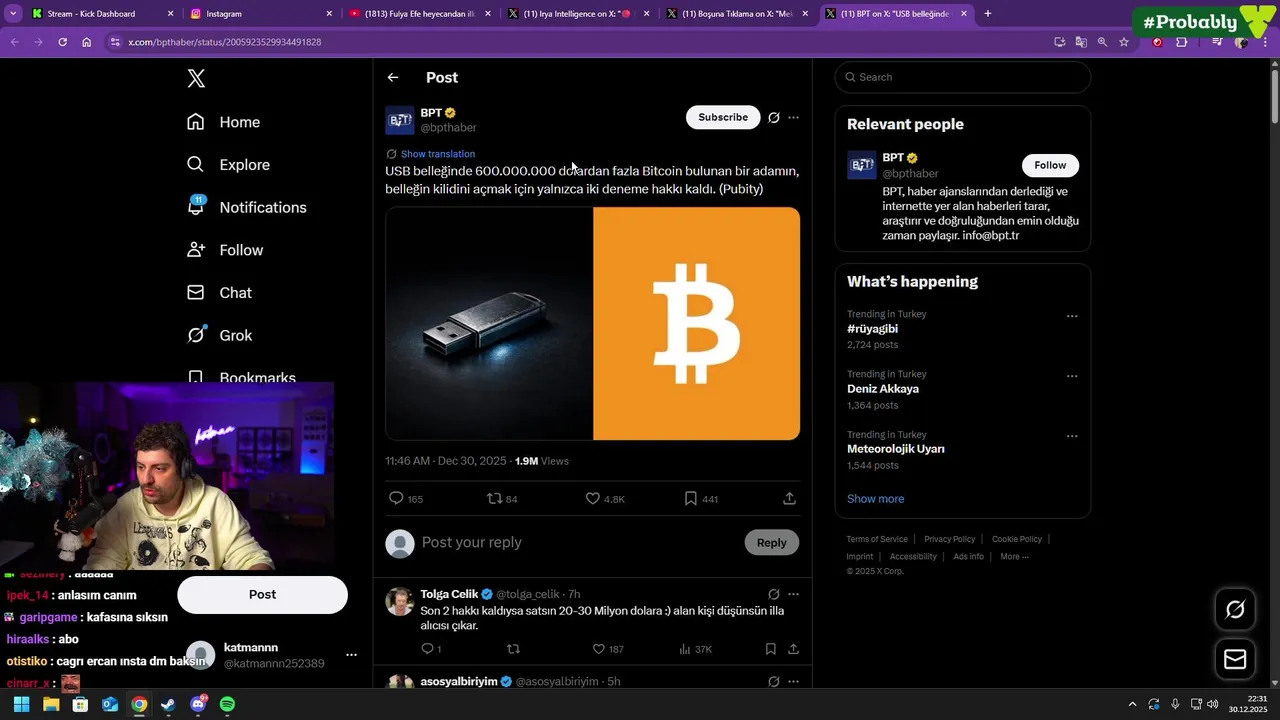Click the X logo icon
Viewport: 1280px width, 720px height.
(x=197, y=79)
